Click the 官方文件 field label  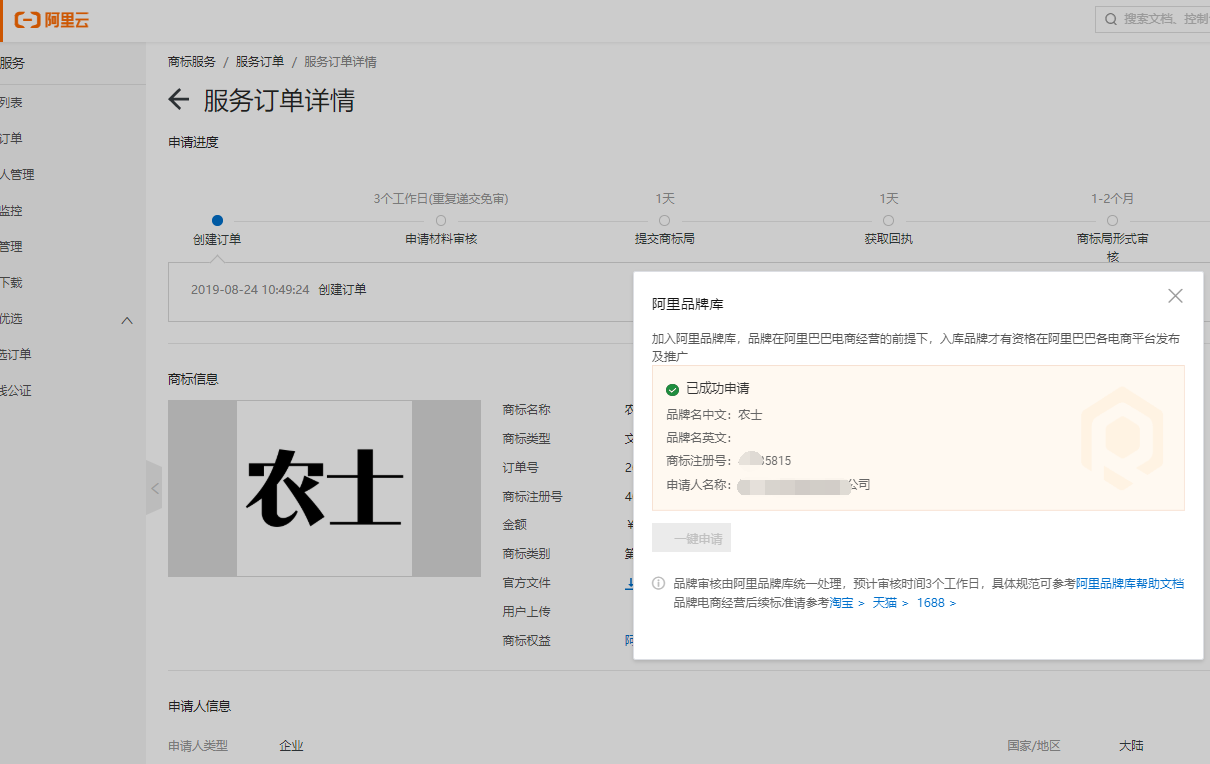pos(526,583)
